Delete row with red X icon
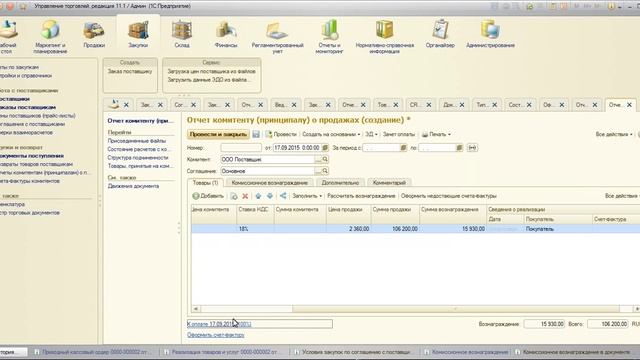This screenshot has height=360, width=640. pyautogui.click(x=245, y=196)
